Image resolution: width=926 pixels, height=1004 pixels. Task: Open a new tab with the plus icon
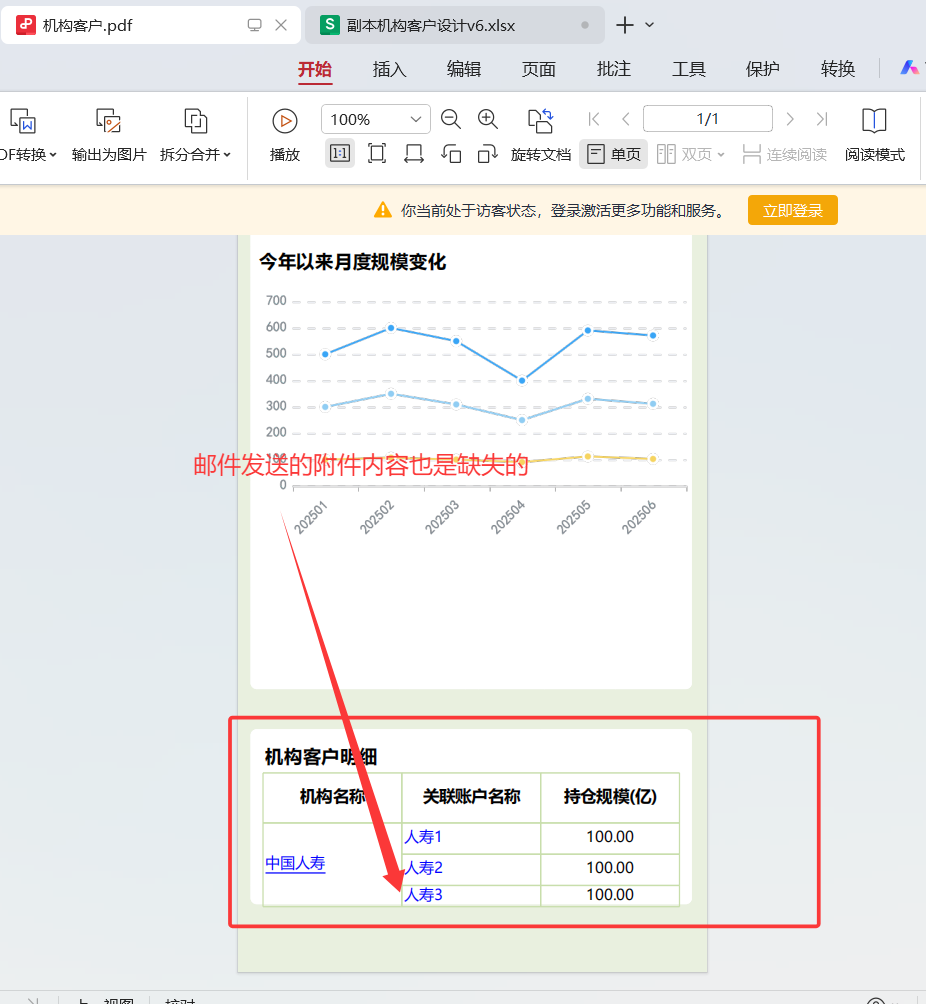pos(624,25)
